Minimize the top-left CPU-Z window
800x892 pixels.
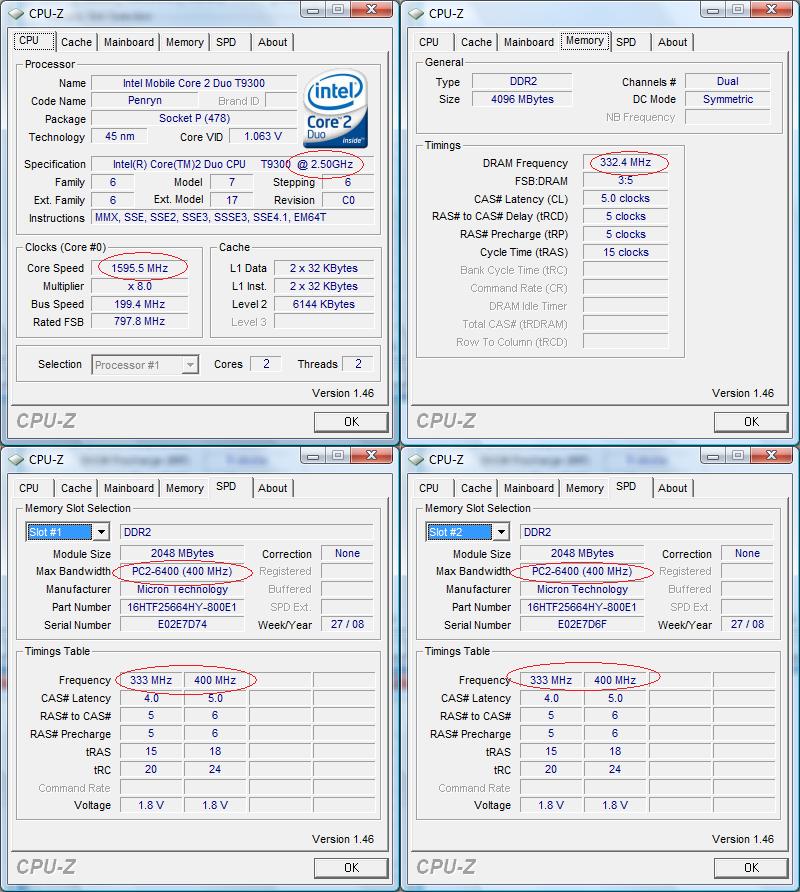[312, 10]
